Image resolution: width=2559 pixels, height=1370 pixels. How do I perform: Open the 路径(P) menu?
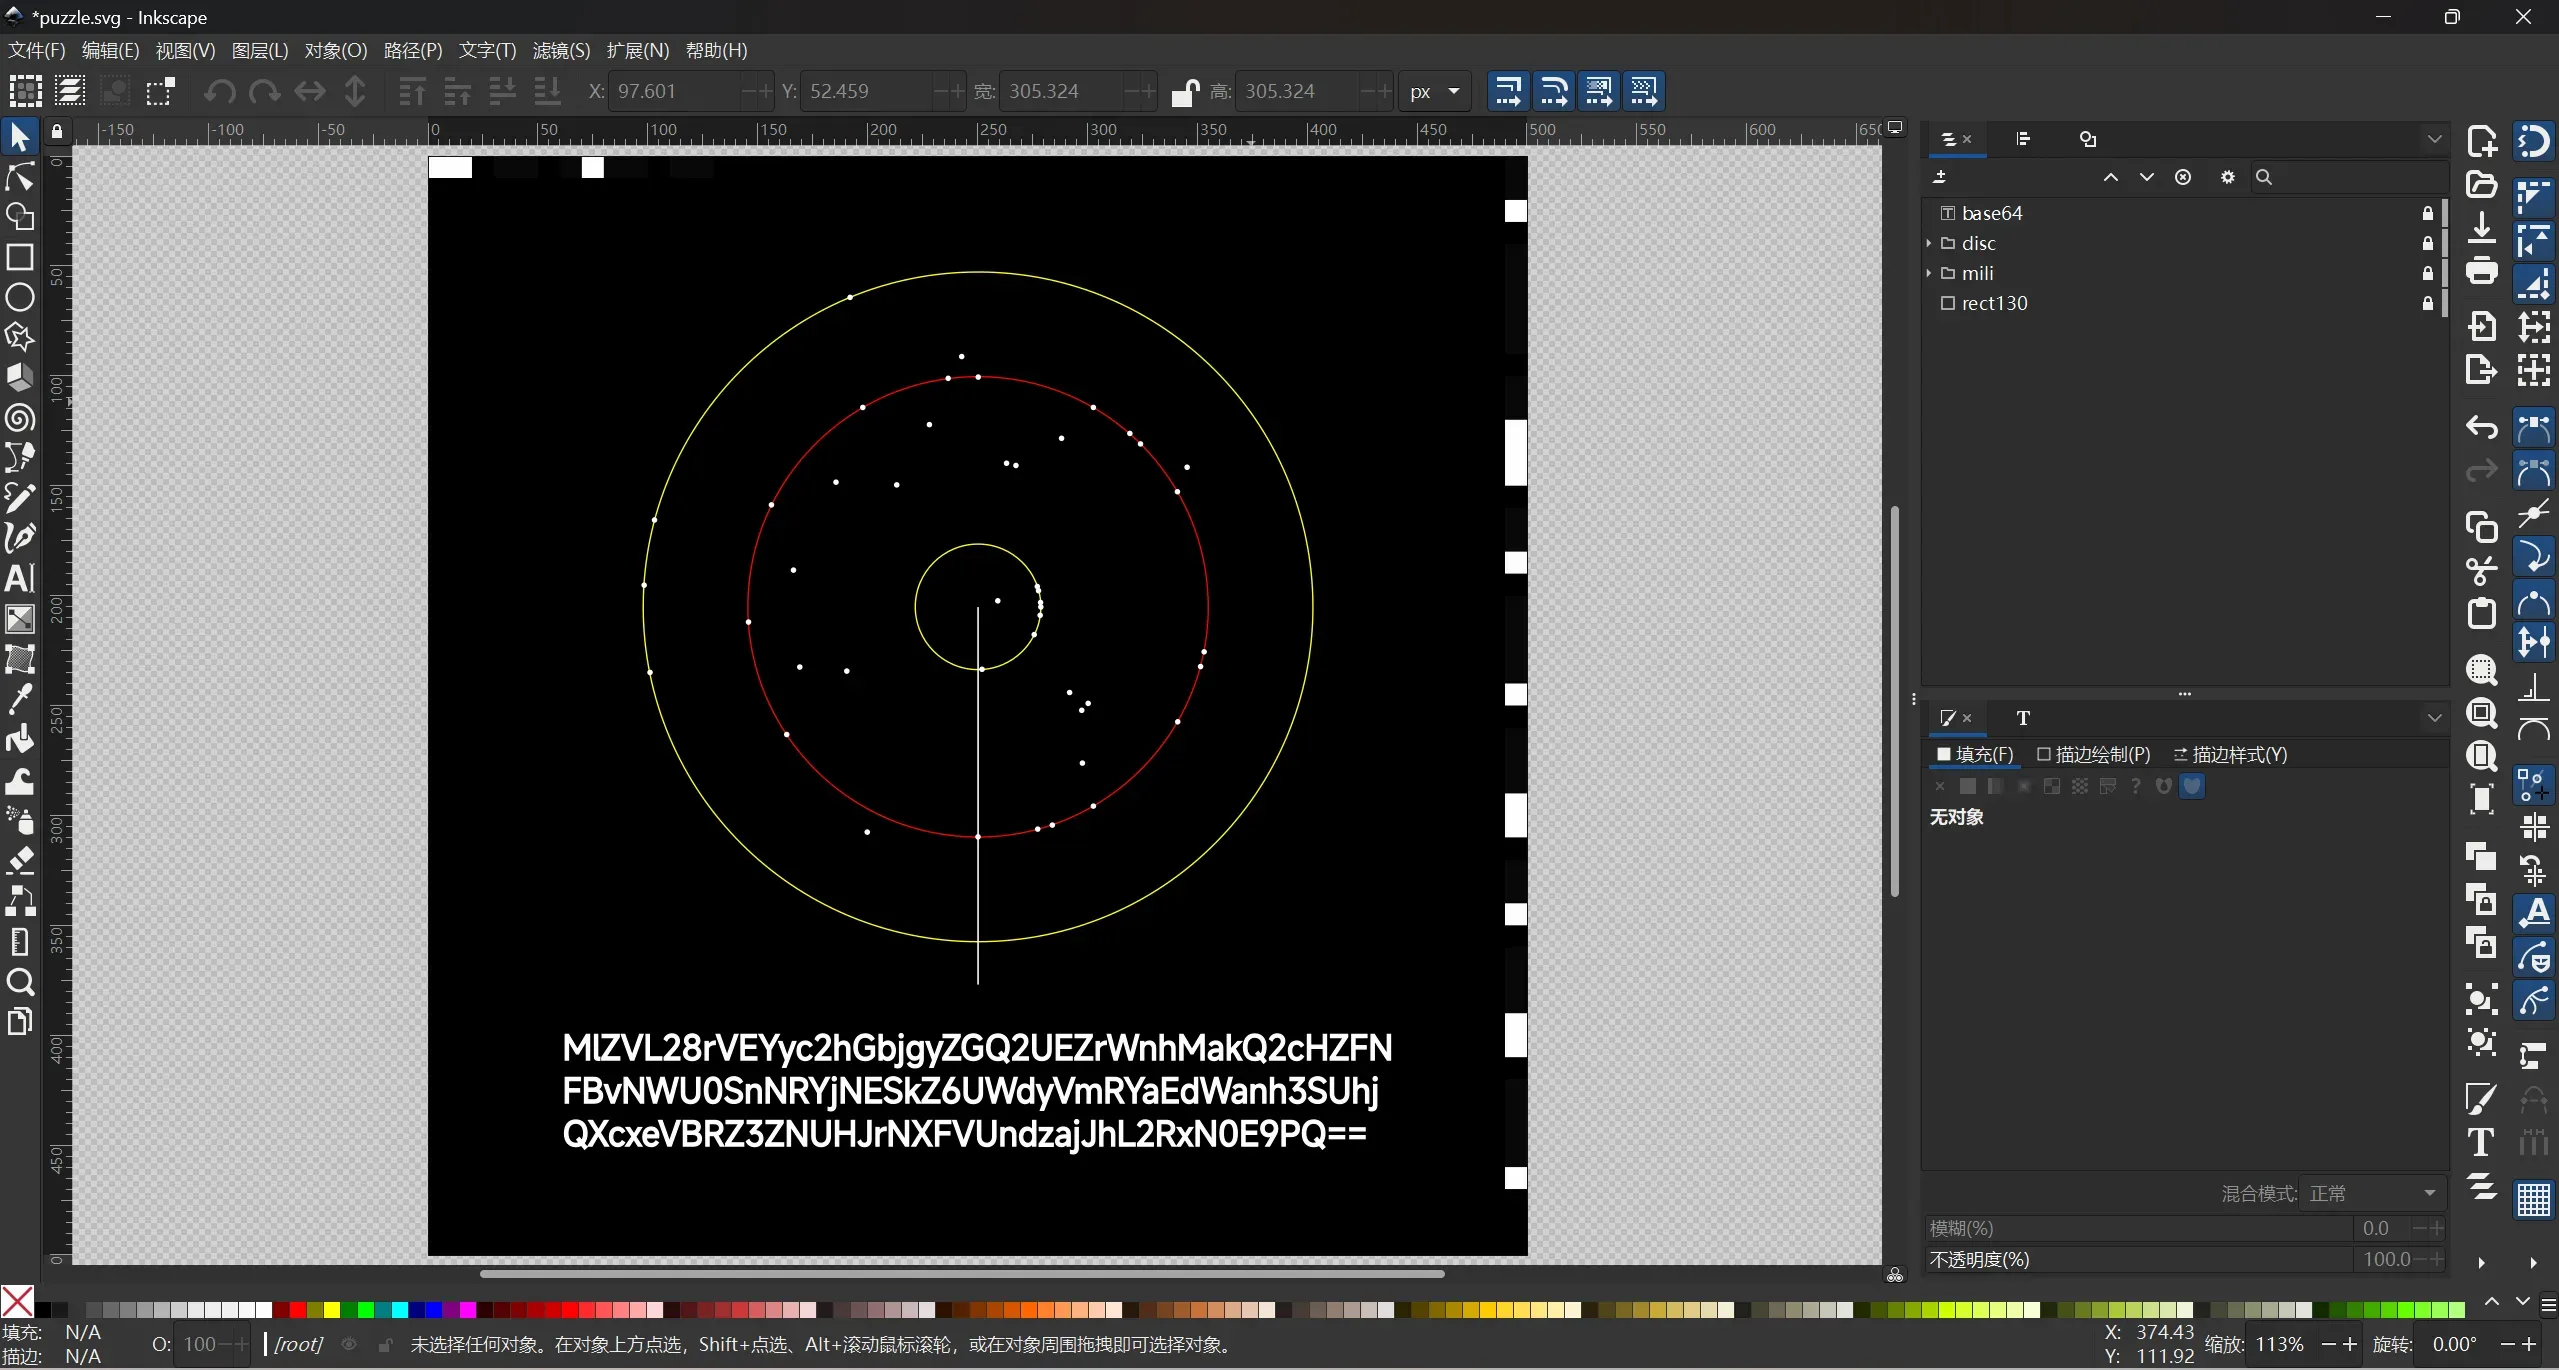[x=413, y=50]
